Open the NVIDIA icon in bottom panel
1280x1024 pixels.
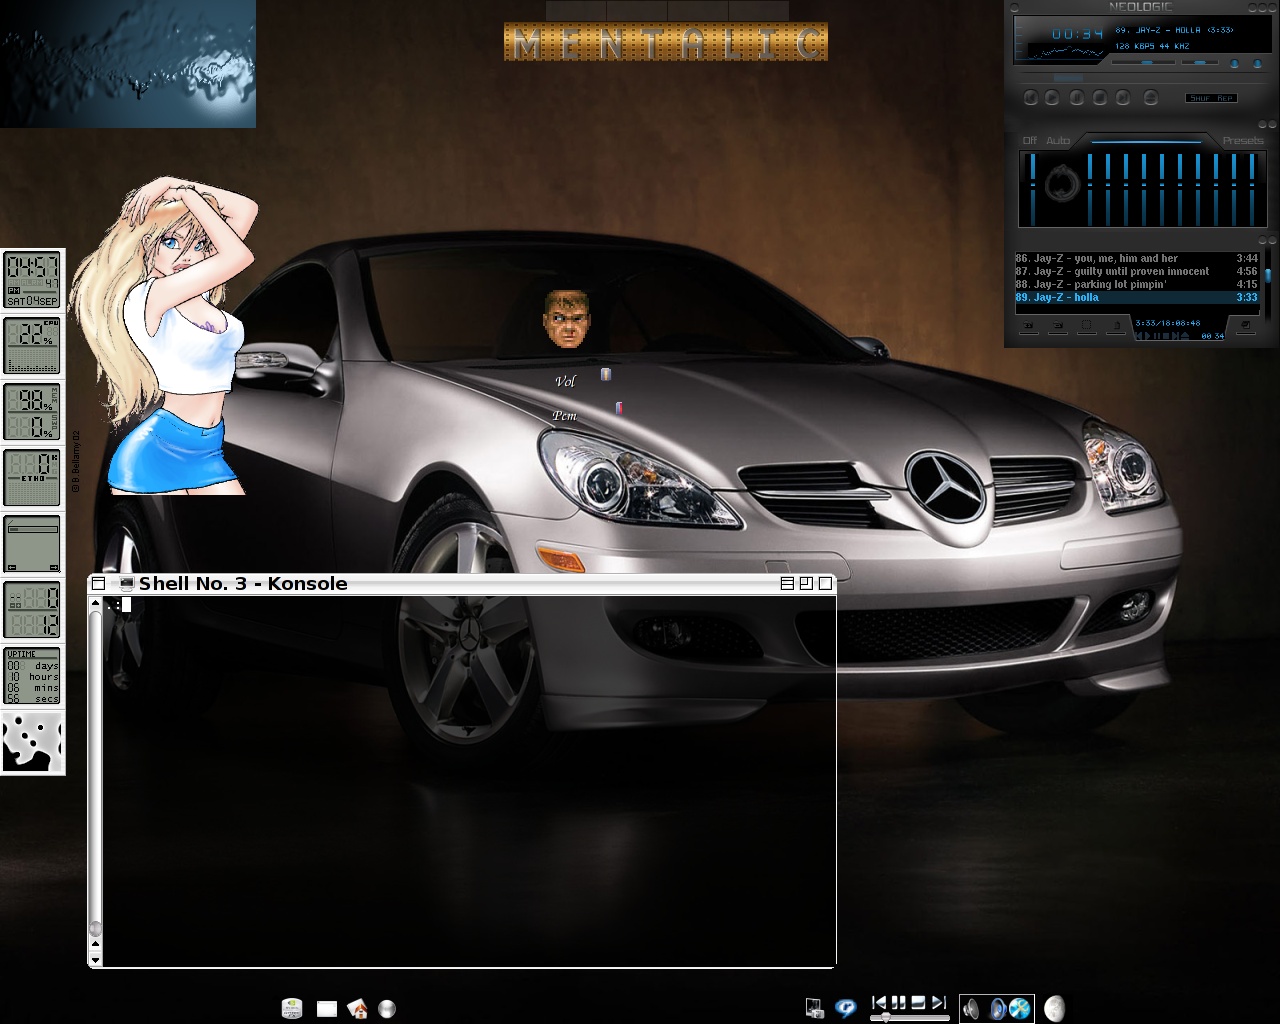(291, 1008)
